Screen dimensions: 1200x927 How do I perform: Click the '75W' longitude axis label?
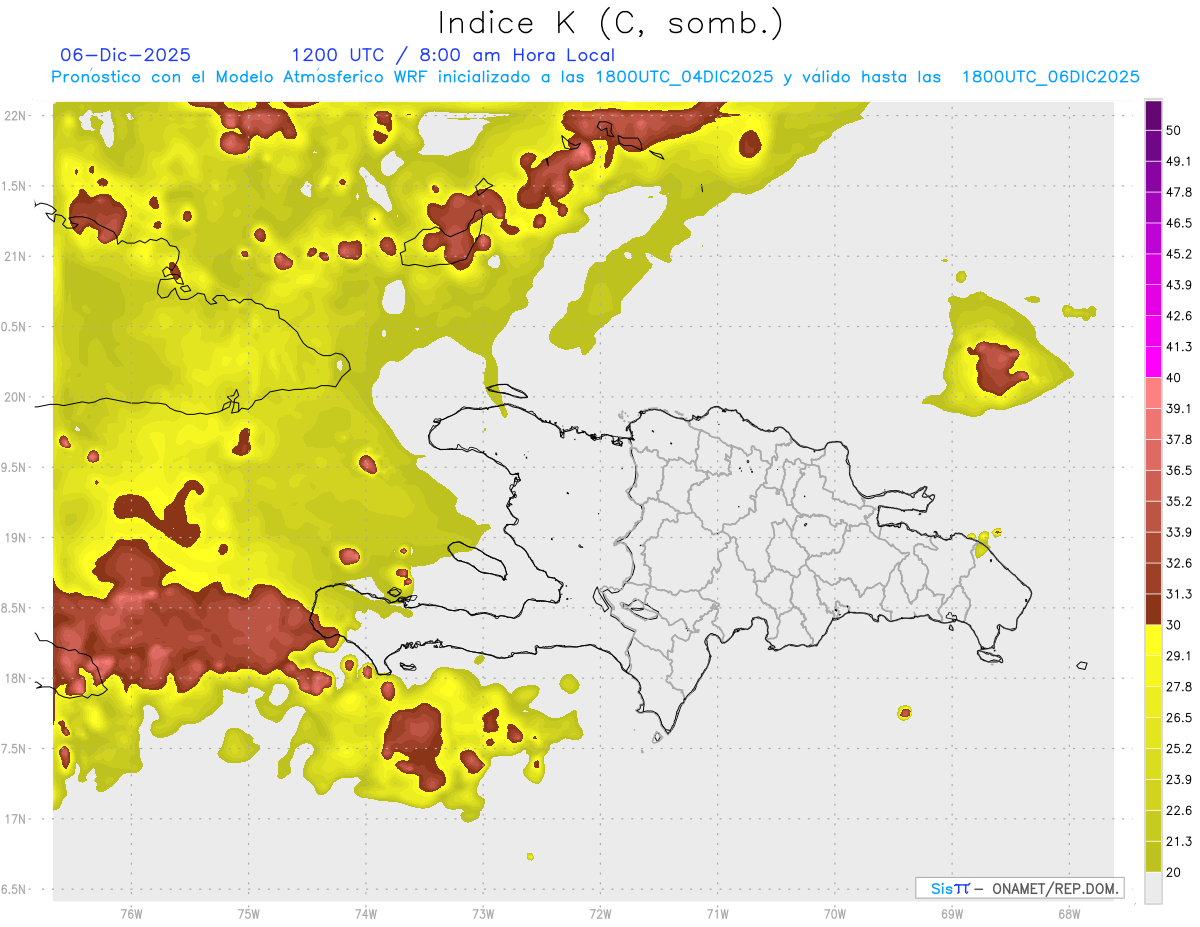pyautogui.click(x=248, y=914)
